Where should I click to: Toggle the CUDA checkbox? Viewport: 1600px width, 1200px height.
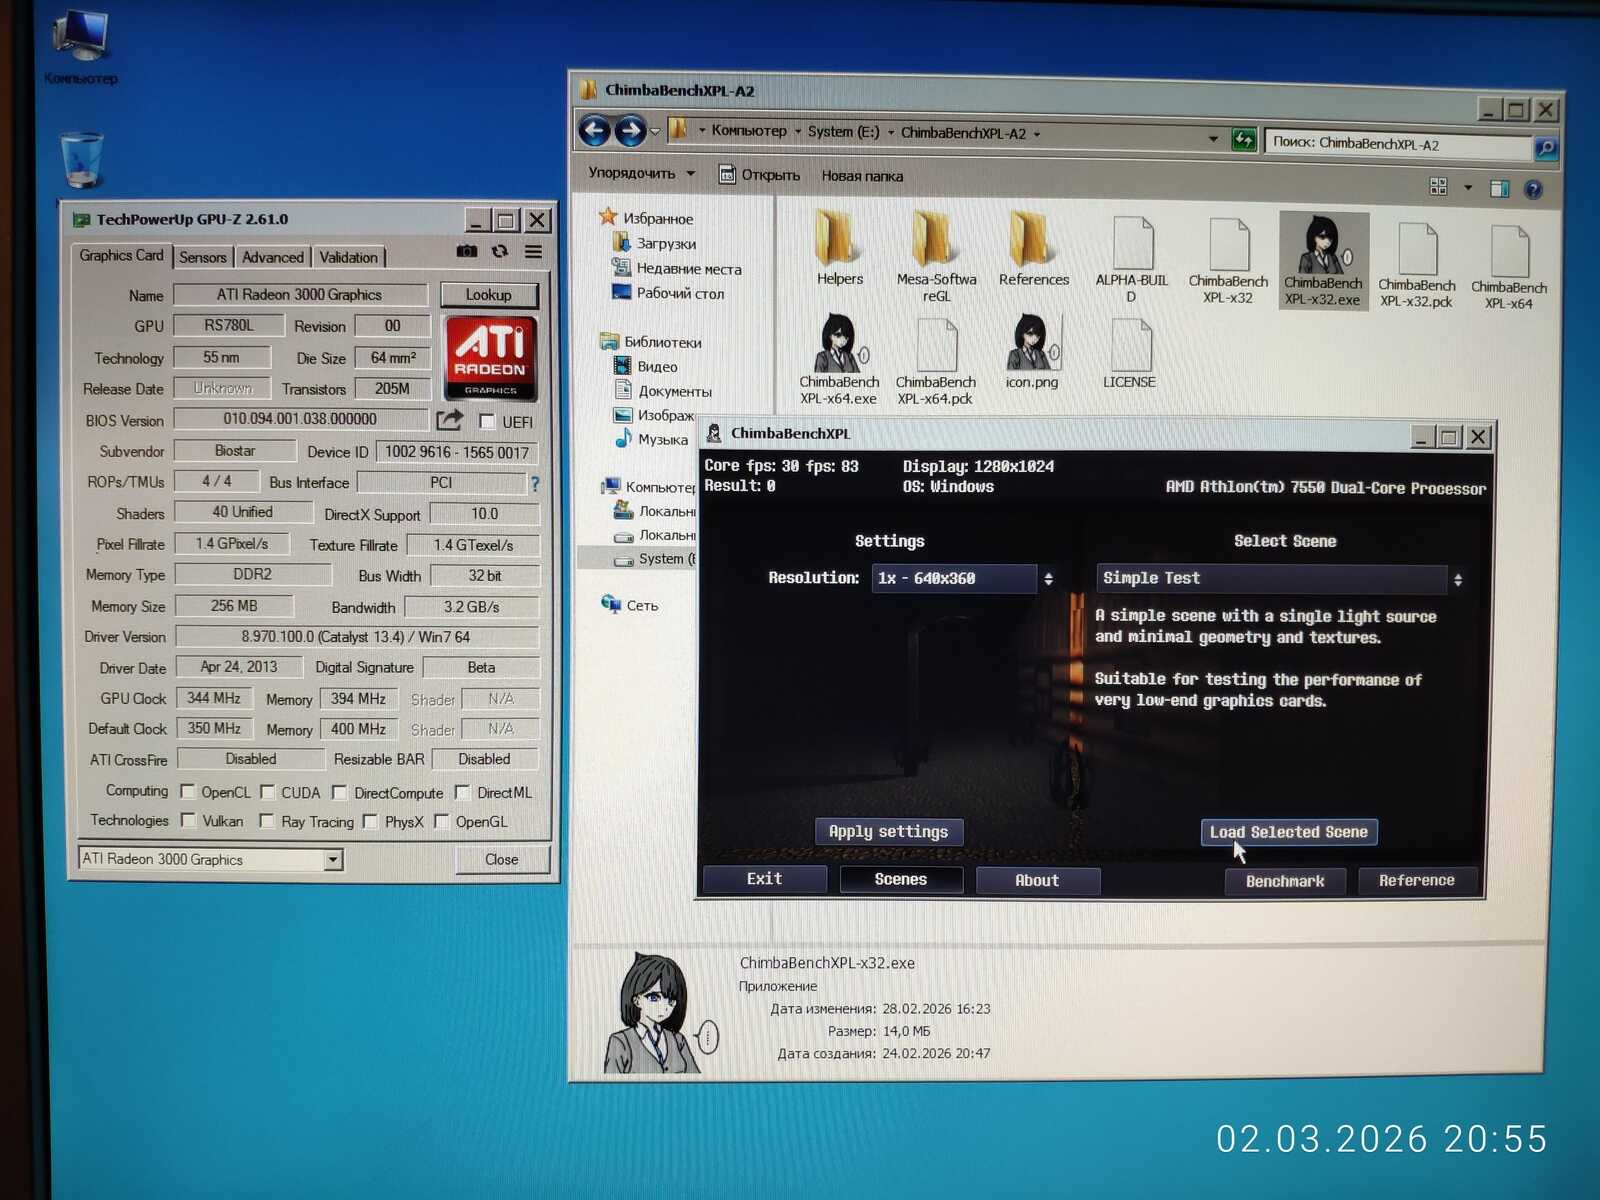point(267,792)
